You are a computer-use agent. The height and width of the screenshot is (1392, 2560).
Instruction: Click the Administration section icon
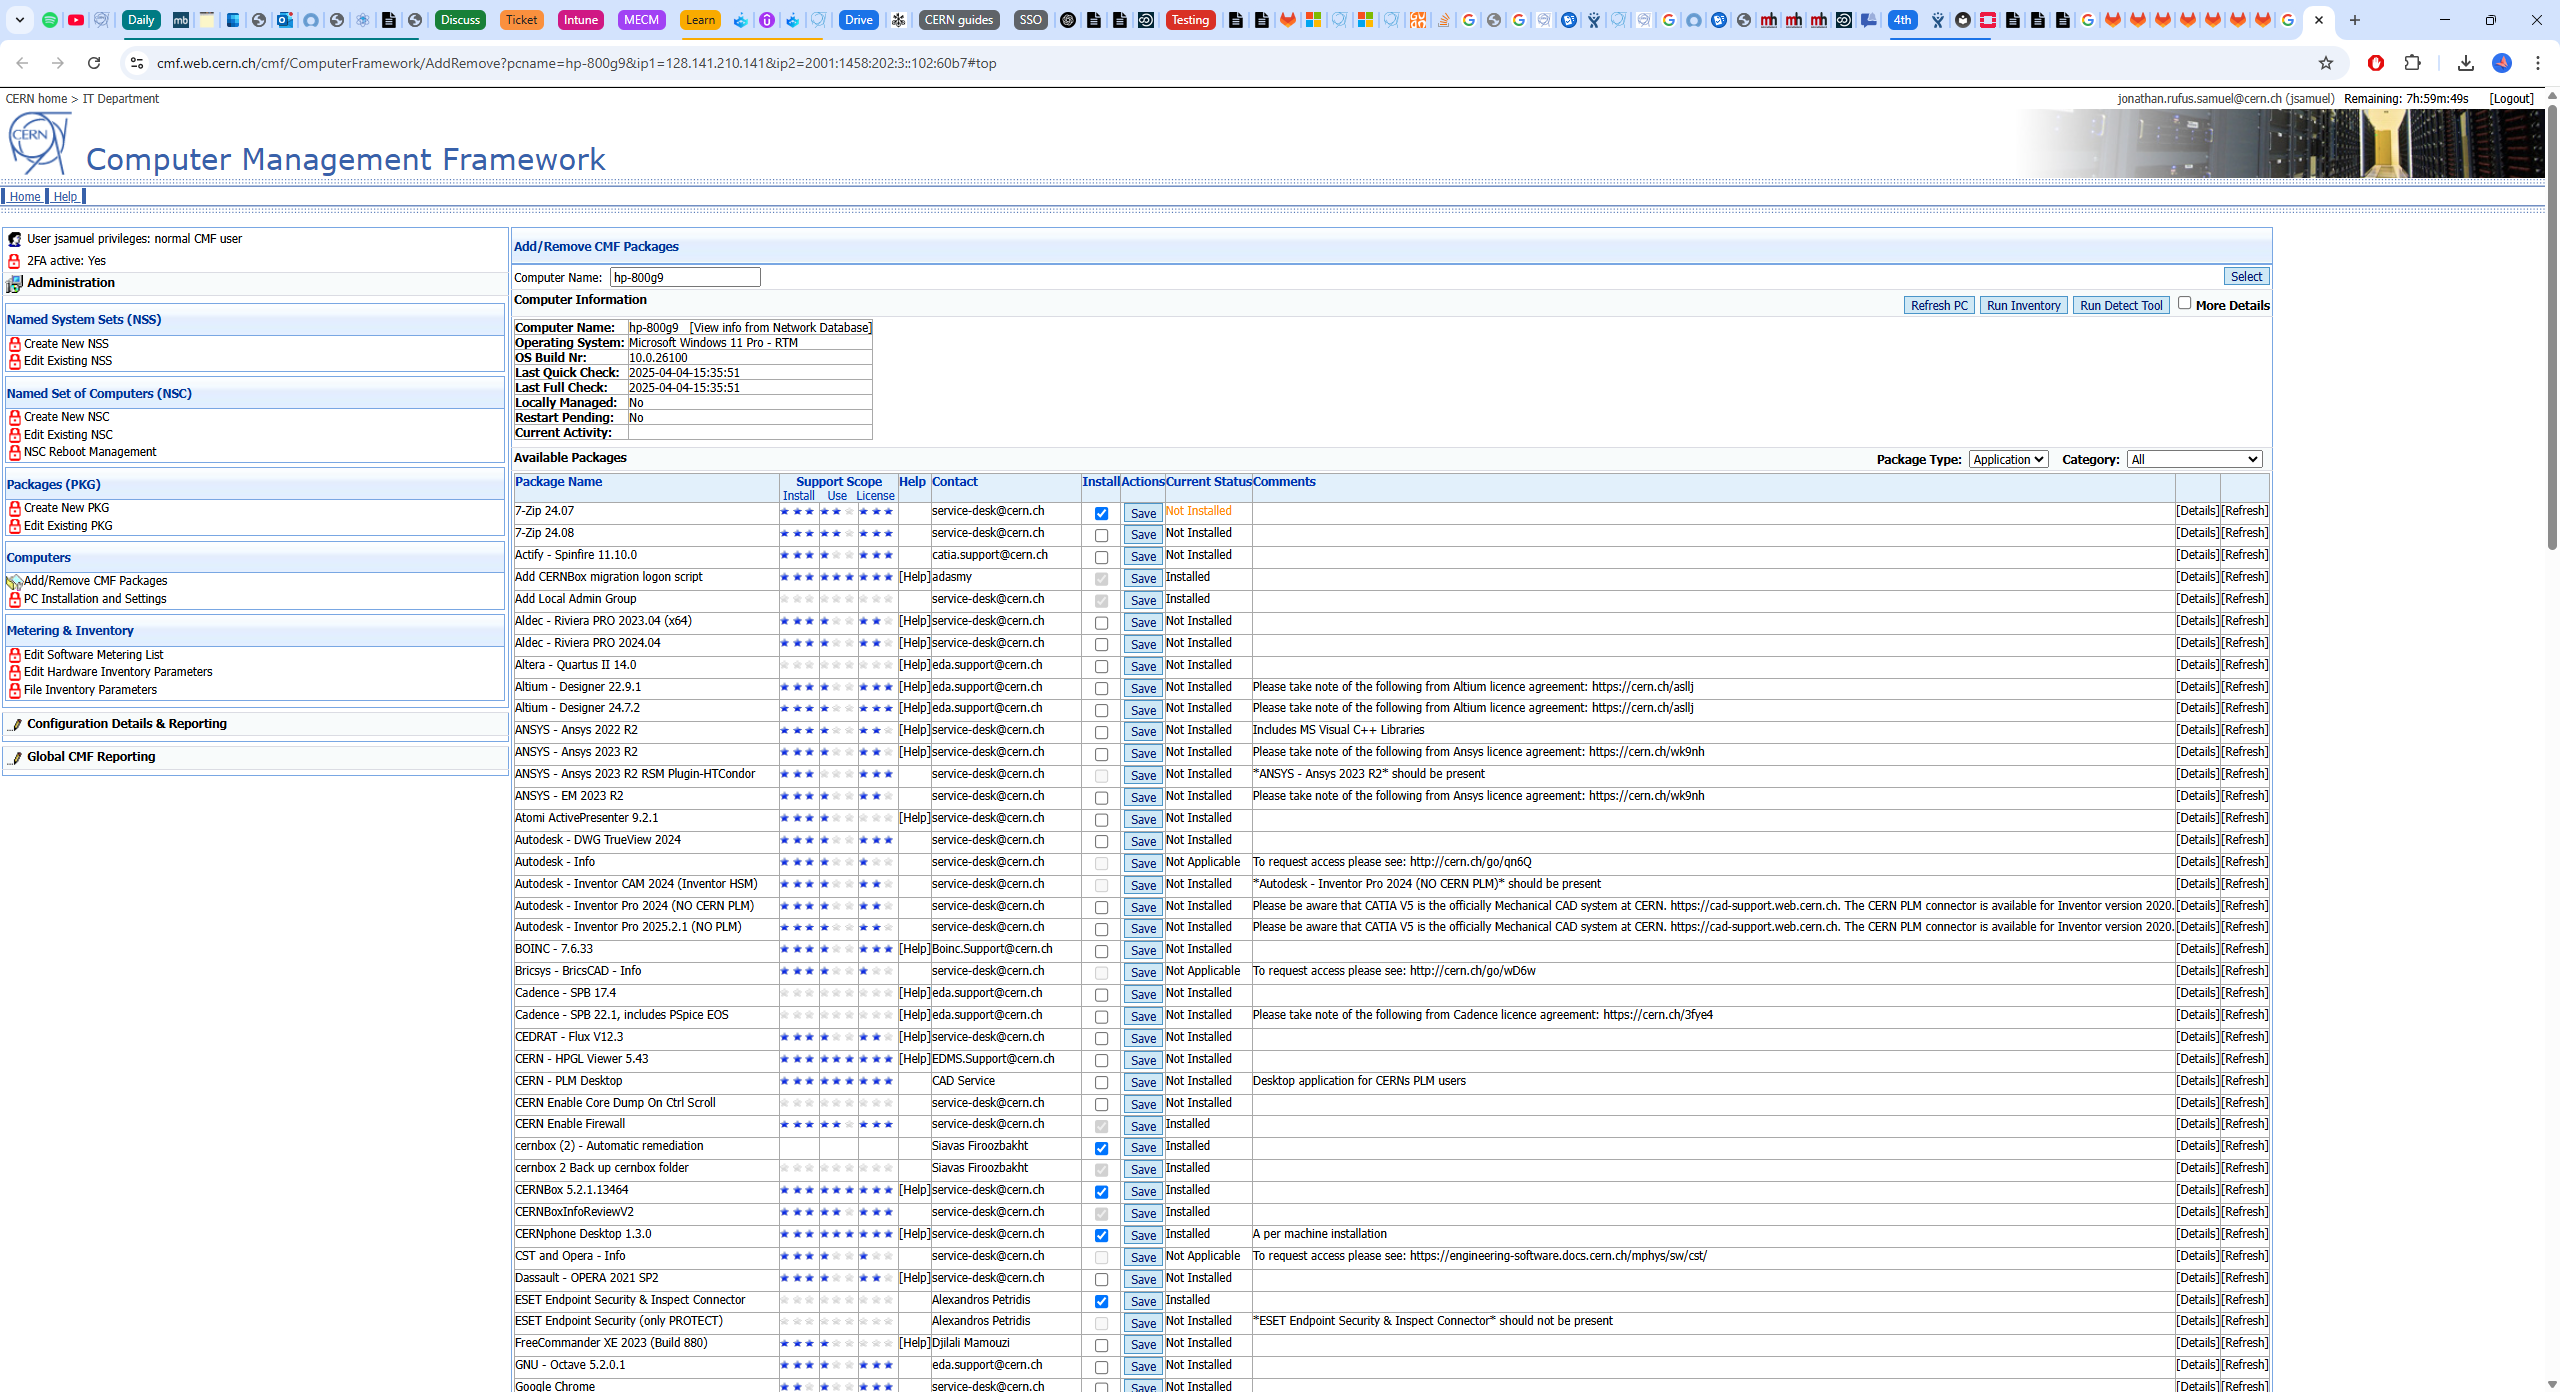(x=14, y=284)
